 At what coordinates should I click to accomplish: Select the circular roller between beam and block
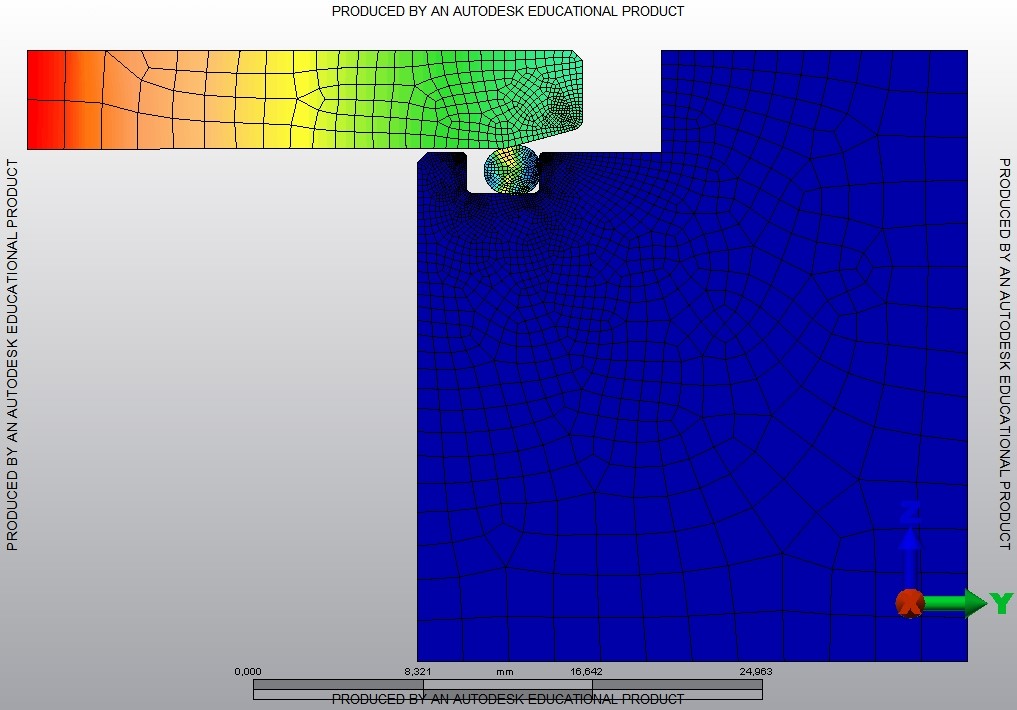click(x=512, y=170)
